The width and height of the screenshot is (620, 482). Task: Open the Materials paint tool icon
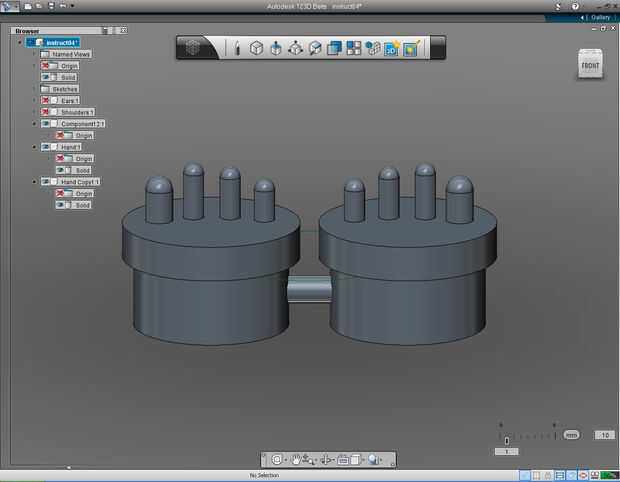click(411, 47)
